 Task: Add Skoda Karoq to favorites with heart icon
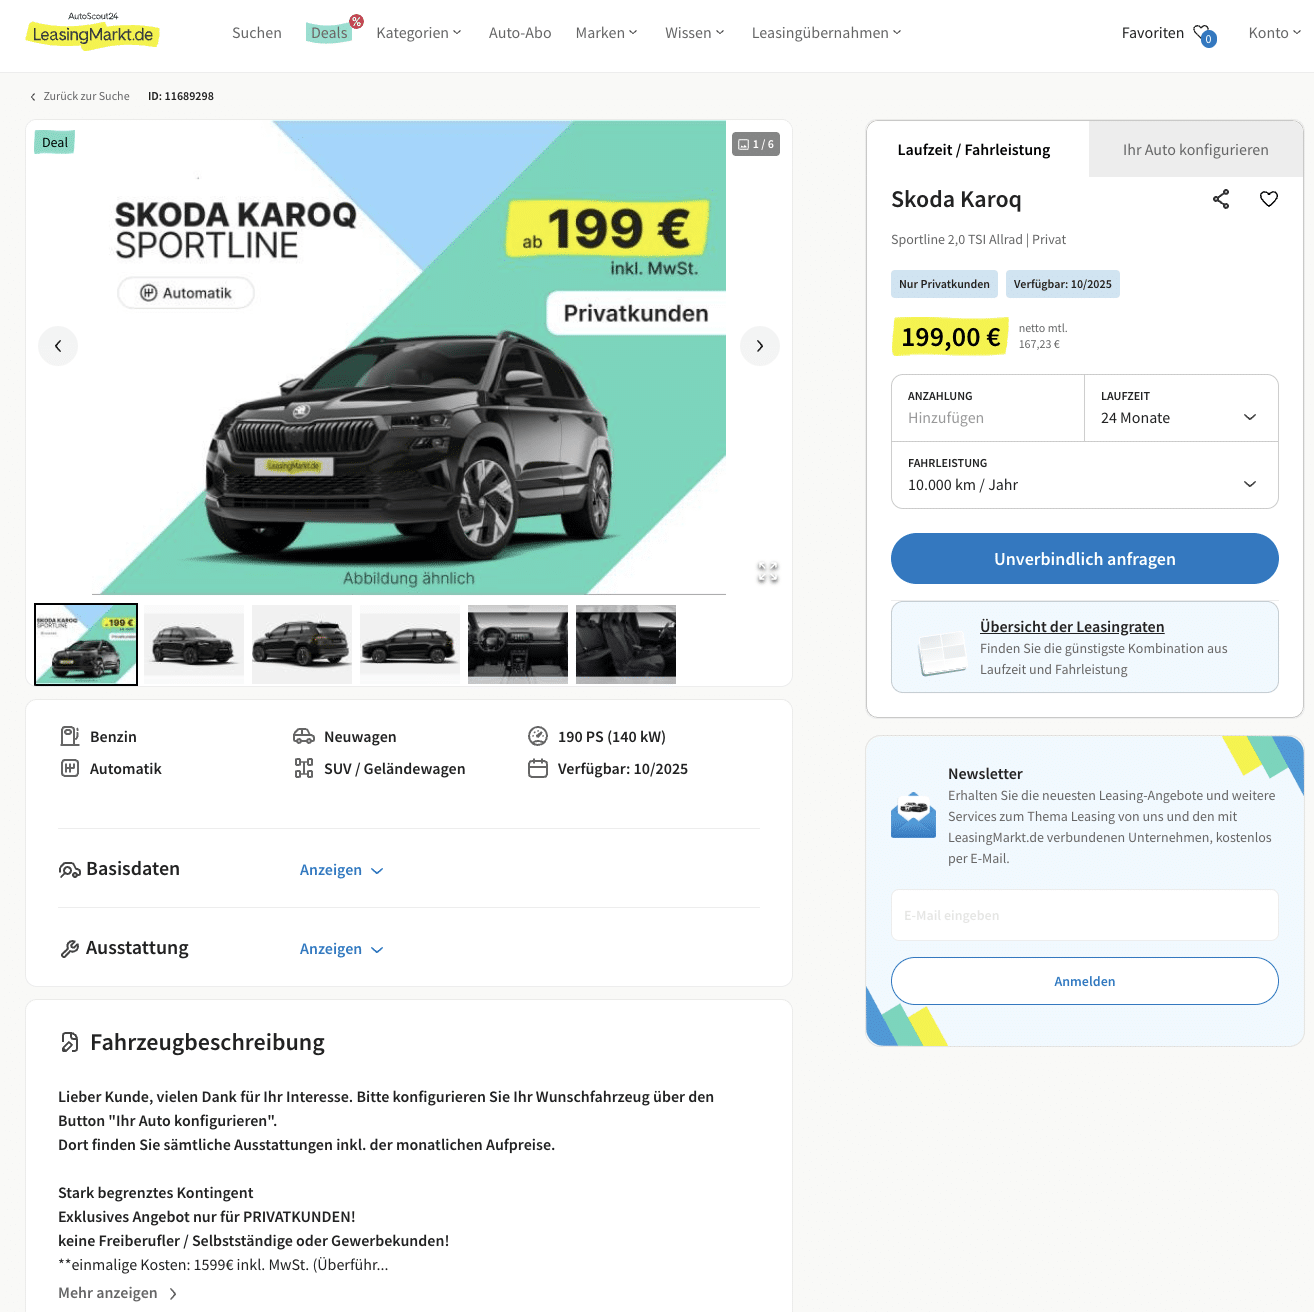point(1269,199)
